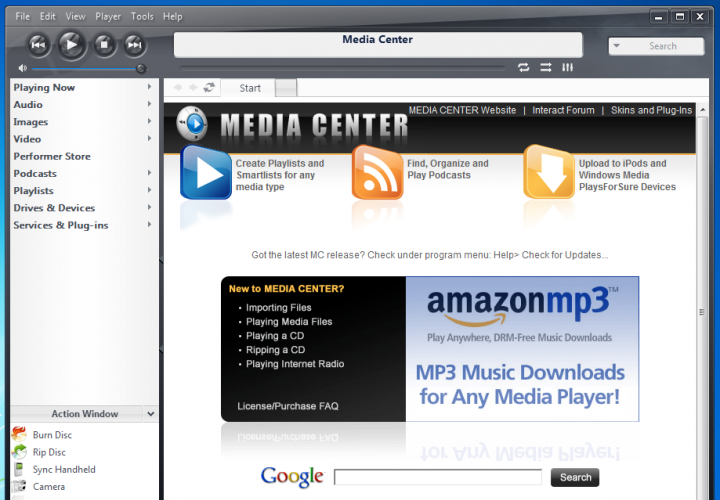Click the Google search text box
The image size is (720, 500).
pyautogui.click(x=438, y=477)
